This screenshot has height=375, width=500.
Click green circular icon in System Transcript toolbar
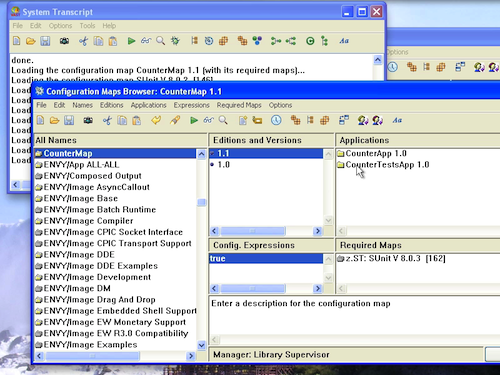click(310, 41)
